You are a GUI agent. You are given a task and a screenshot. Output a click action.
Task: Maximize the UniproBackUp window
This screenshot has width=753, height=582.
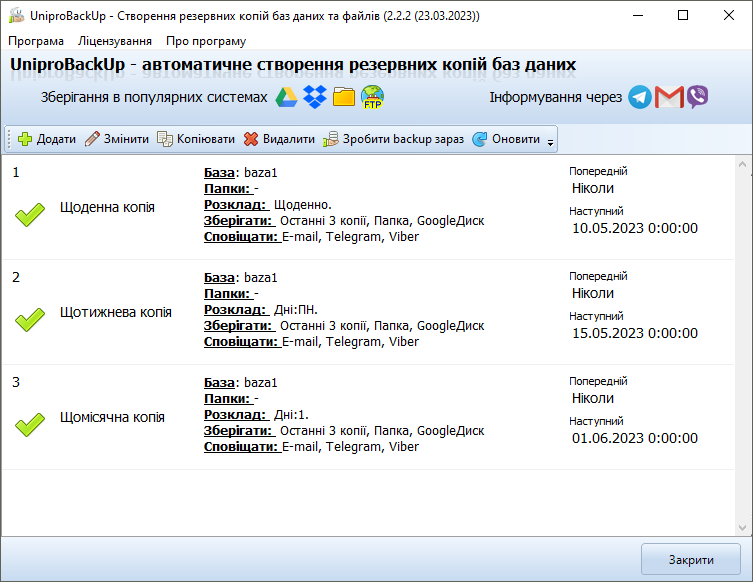click(683, 15)
